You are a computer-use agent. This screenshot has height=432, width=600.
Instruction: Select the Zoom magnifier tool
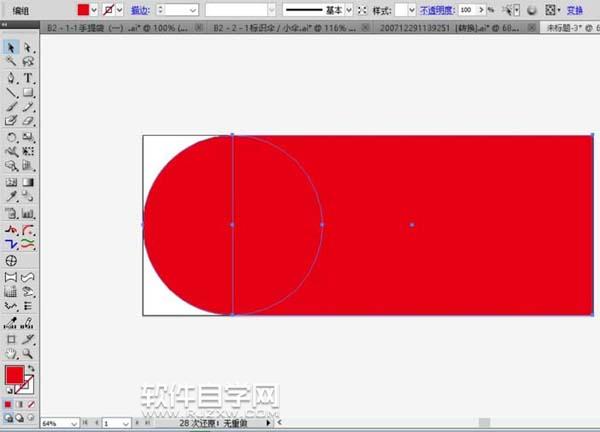click(28, 353)
